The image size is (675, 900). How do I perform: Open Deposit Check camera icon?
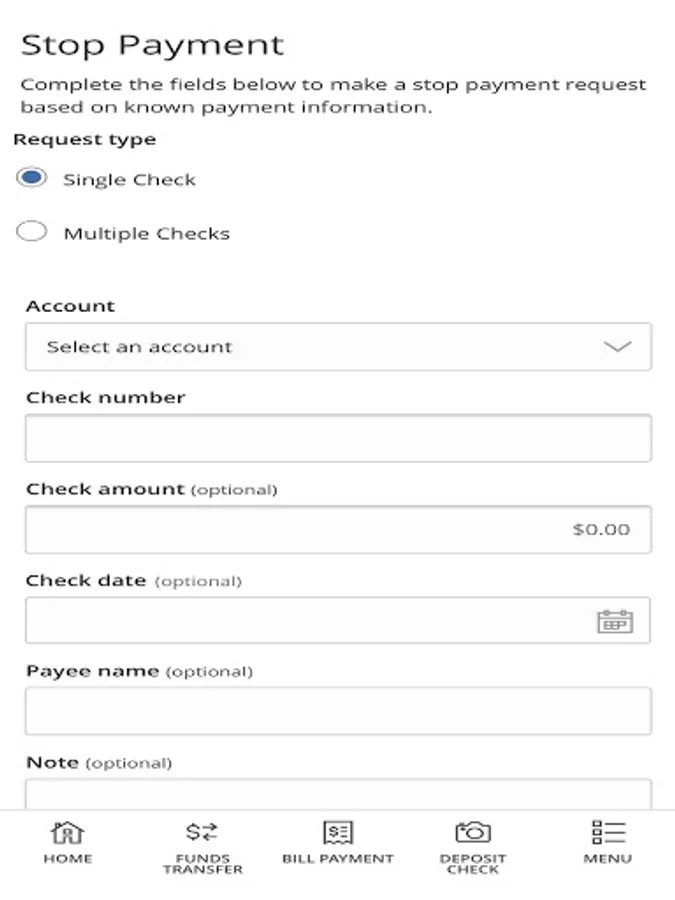[x=473, y=832]
